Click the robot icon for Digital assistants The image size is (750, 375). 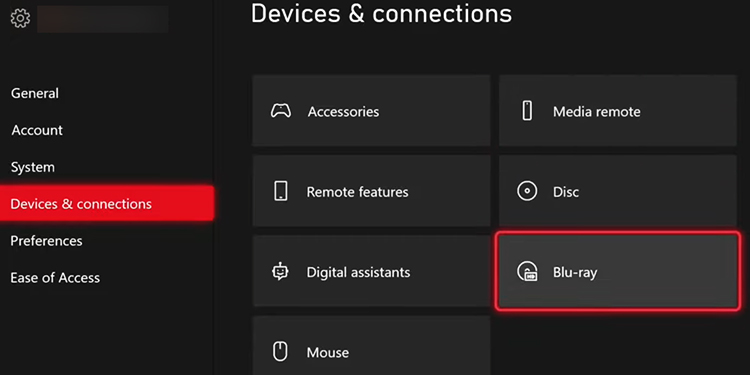point(280,272)
